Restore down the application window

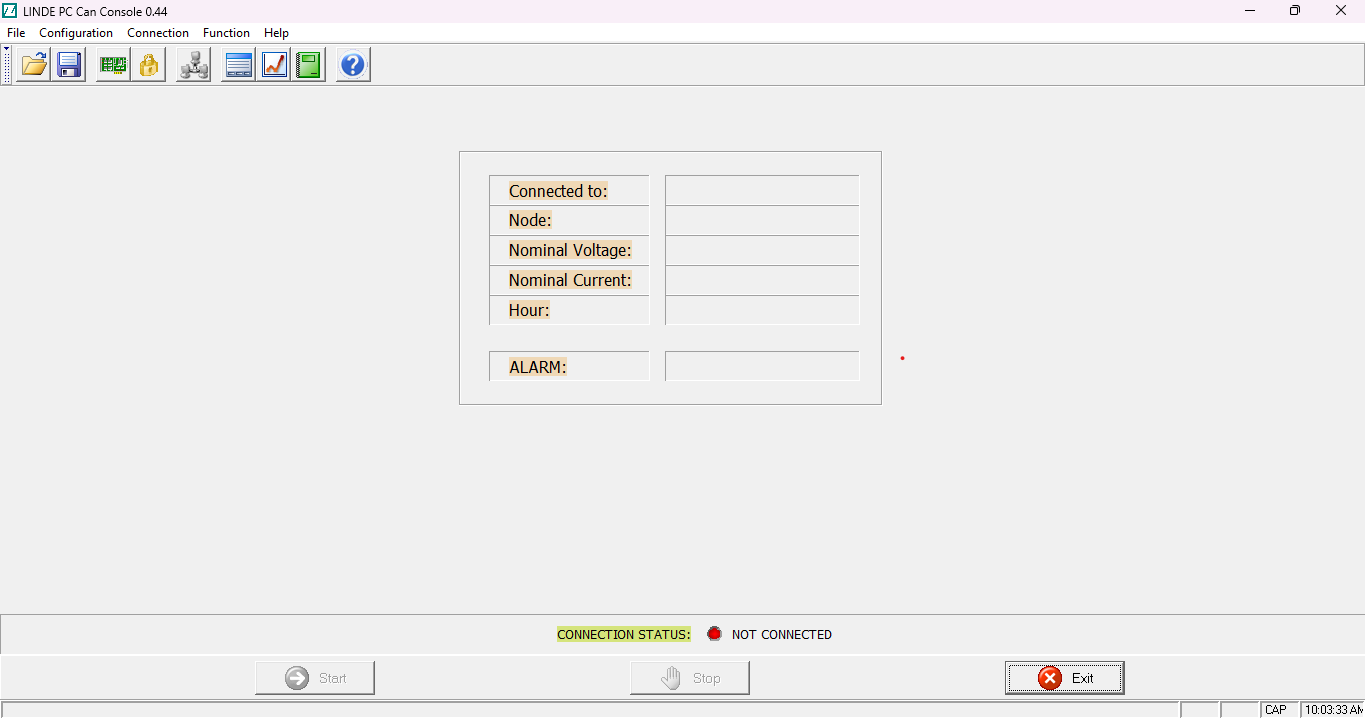[1295, 11]
